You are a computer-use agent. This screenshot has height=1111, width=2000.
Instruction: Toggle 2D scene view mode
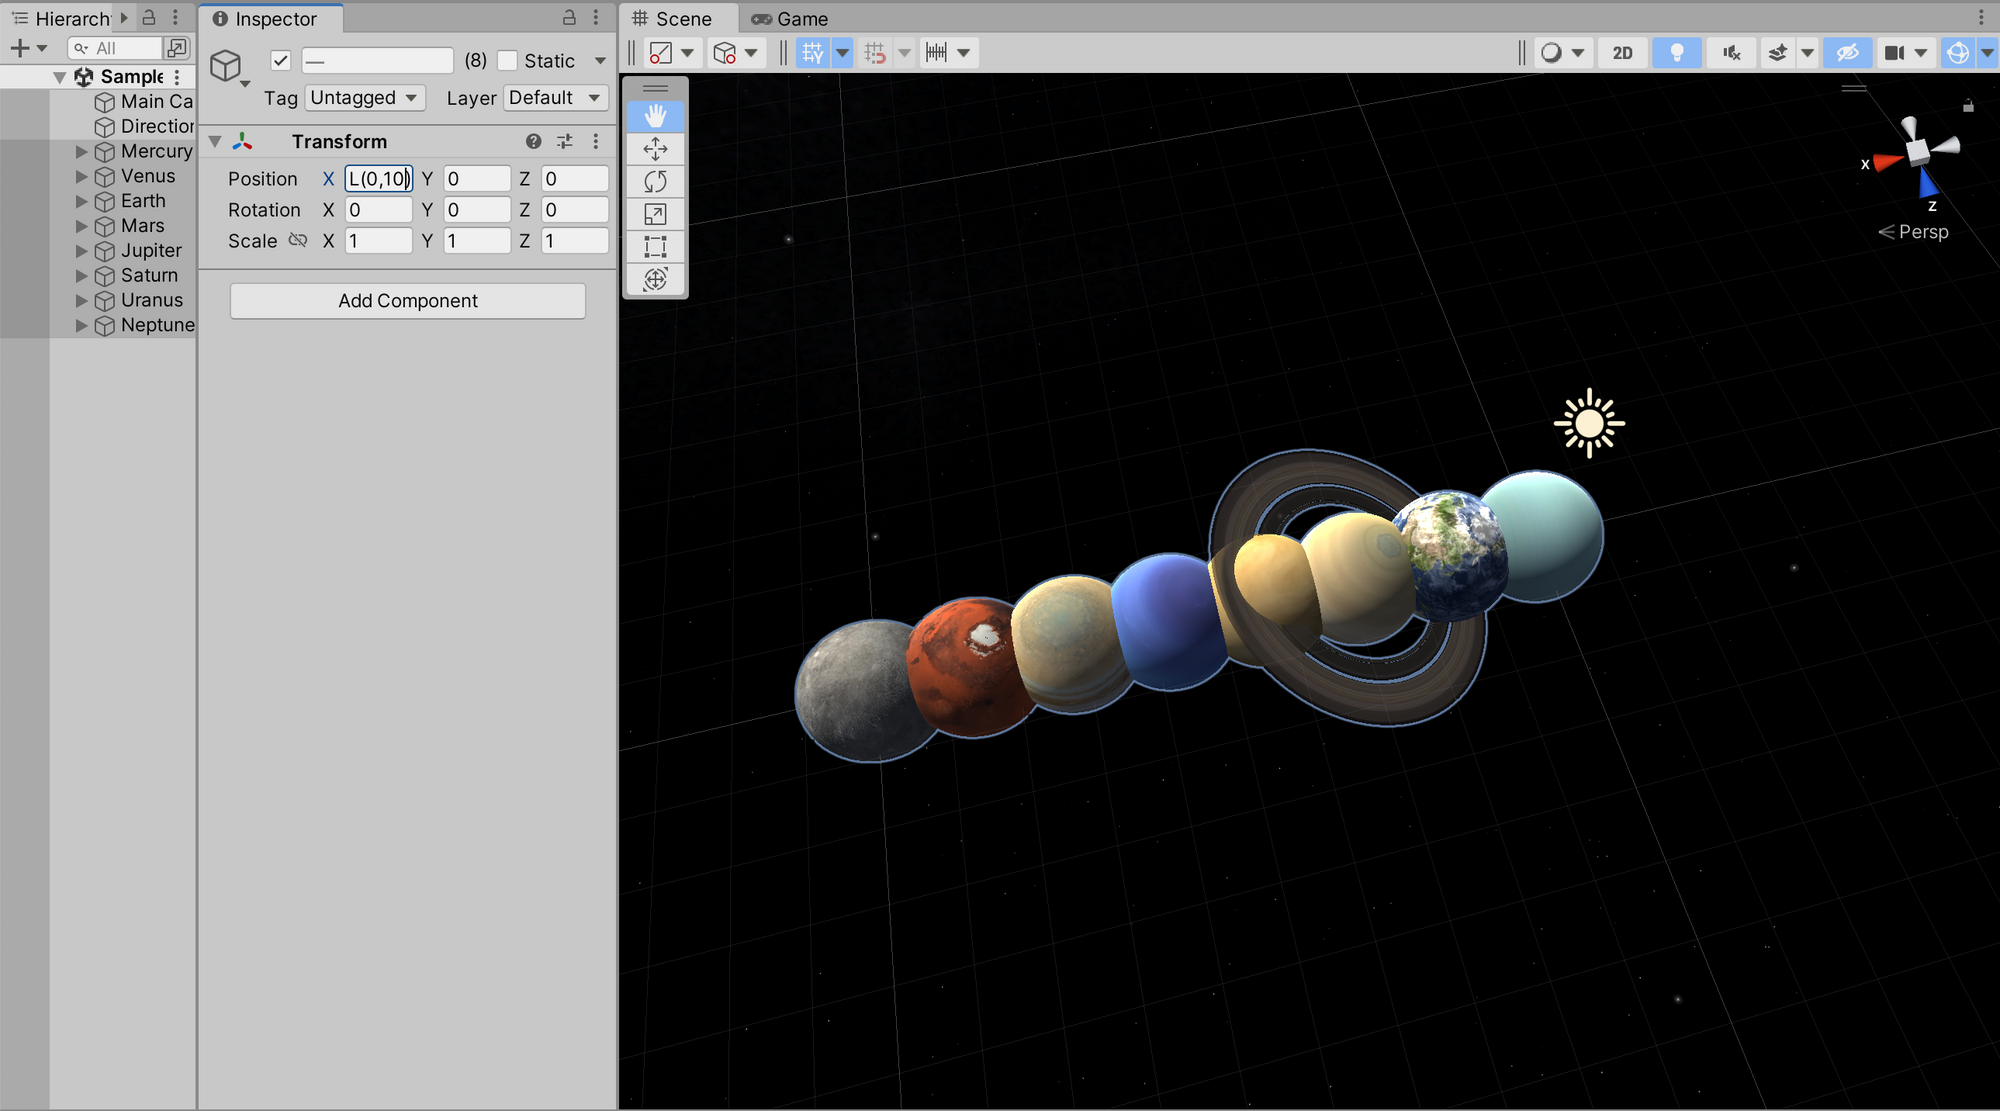pos(1622,53)
